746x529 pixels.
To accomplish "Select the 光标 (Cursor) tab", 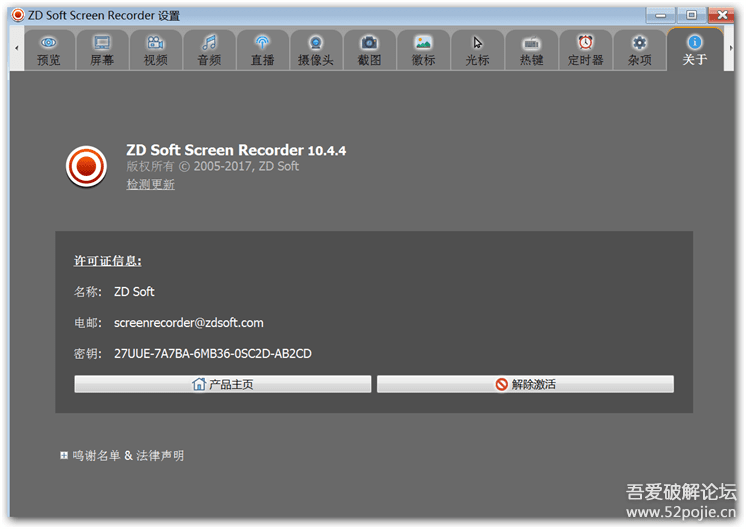I will click(x=478, y=50).
